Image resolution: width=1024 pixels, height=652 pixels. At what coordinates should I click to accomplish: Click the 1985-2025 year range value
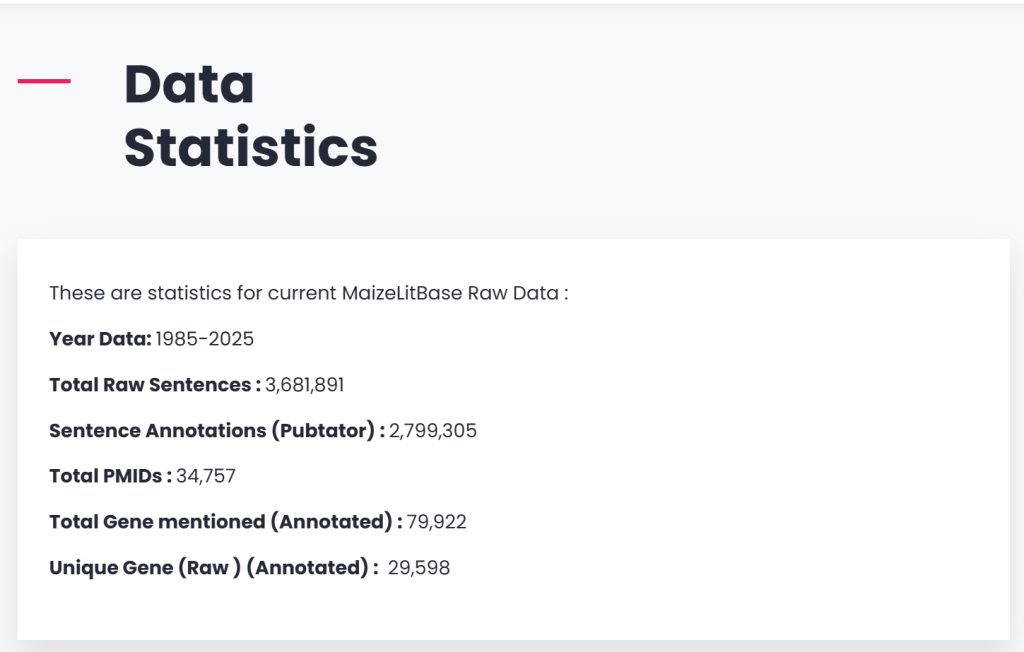point(205,339)
